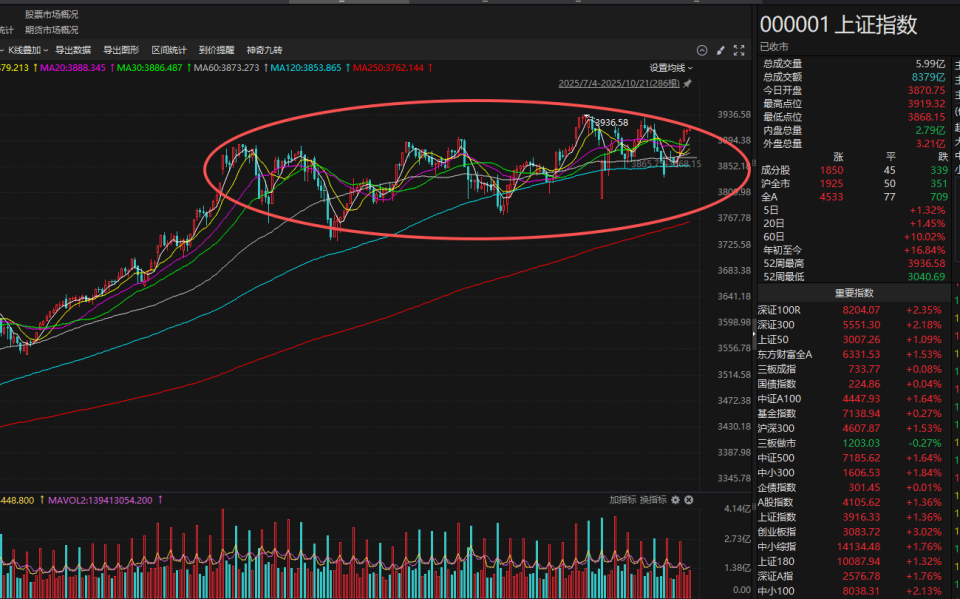This screenshot has height=599, width=960.
Task: Open 企债指数 index row
Action: [853, 488]
